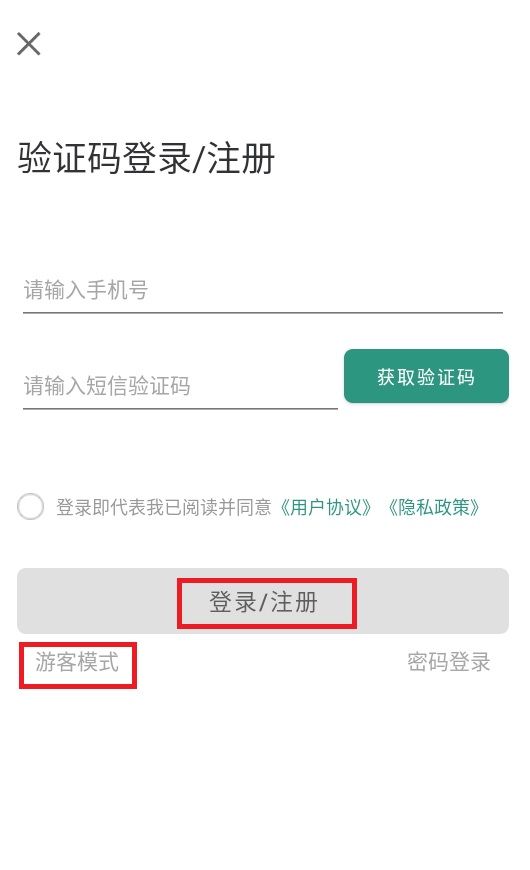View the privacy policy in green text
This screenshot has width=530, height=870.
pyautogui.click(x=433, y=507)
